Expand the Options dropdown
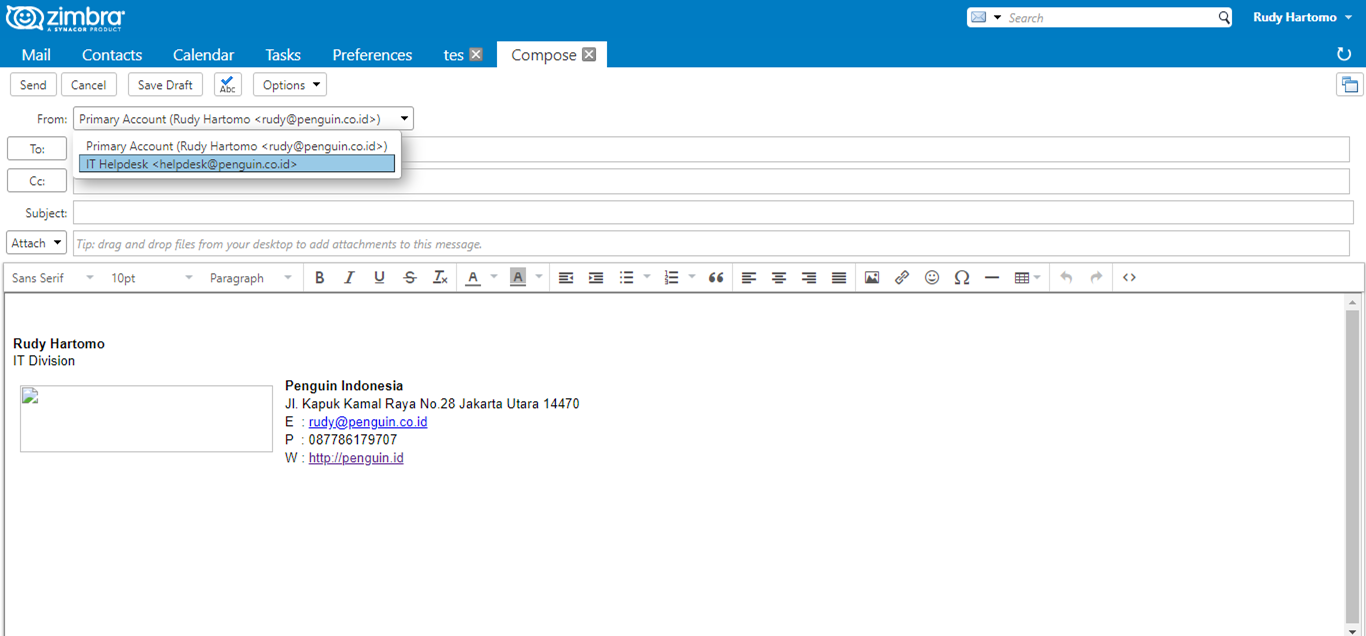This screenshot has height=636, width=1366. 290,85
